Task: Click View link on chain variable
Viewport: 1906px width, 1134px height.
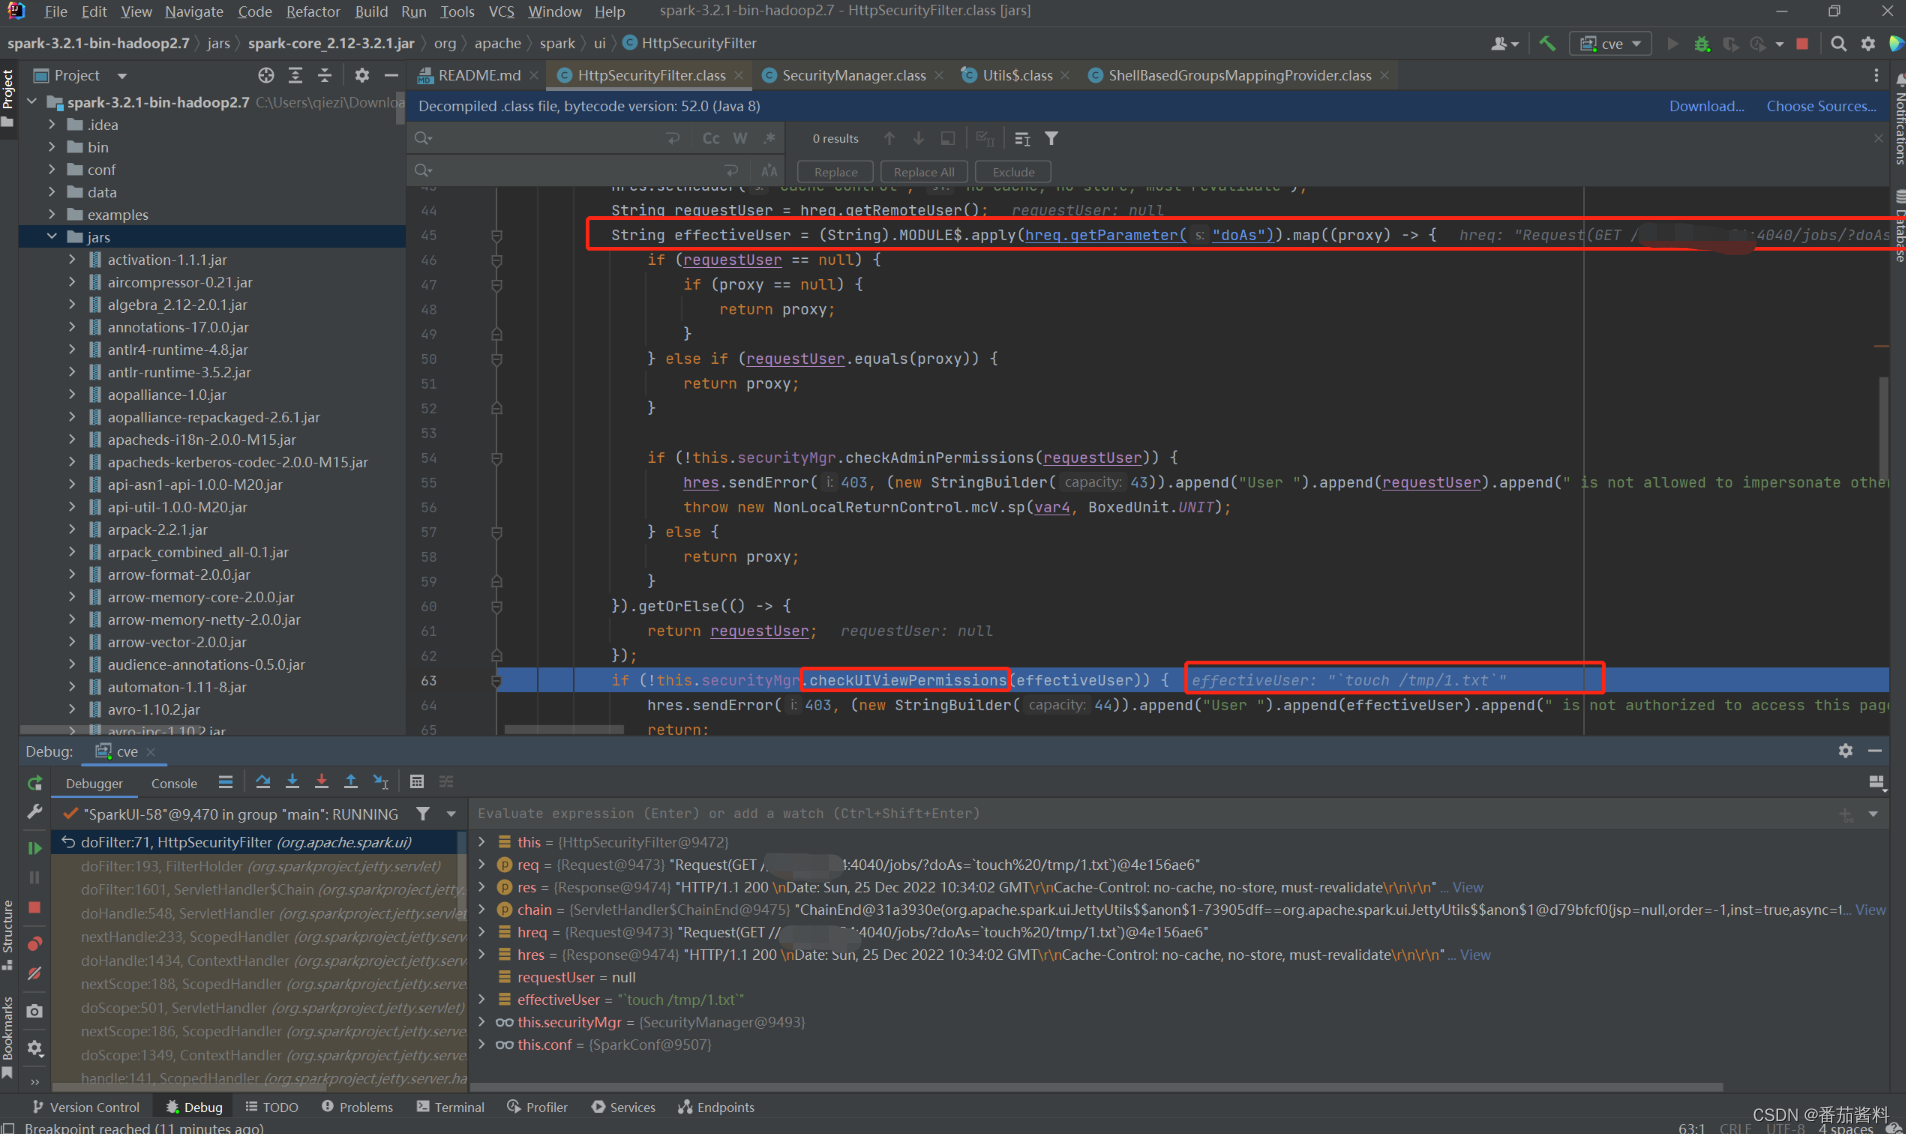Action: coord(1870,910)
